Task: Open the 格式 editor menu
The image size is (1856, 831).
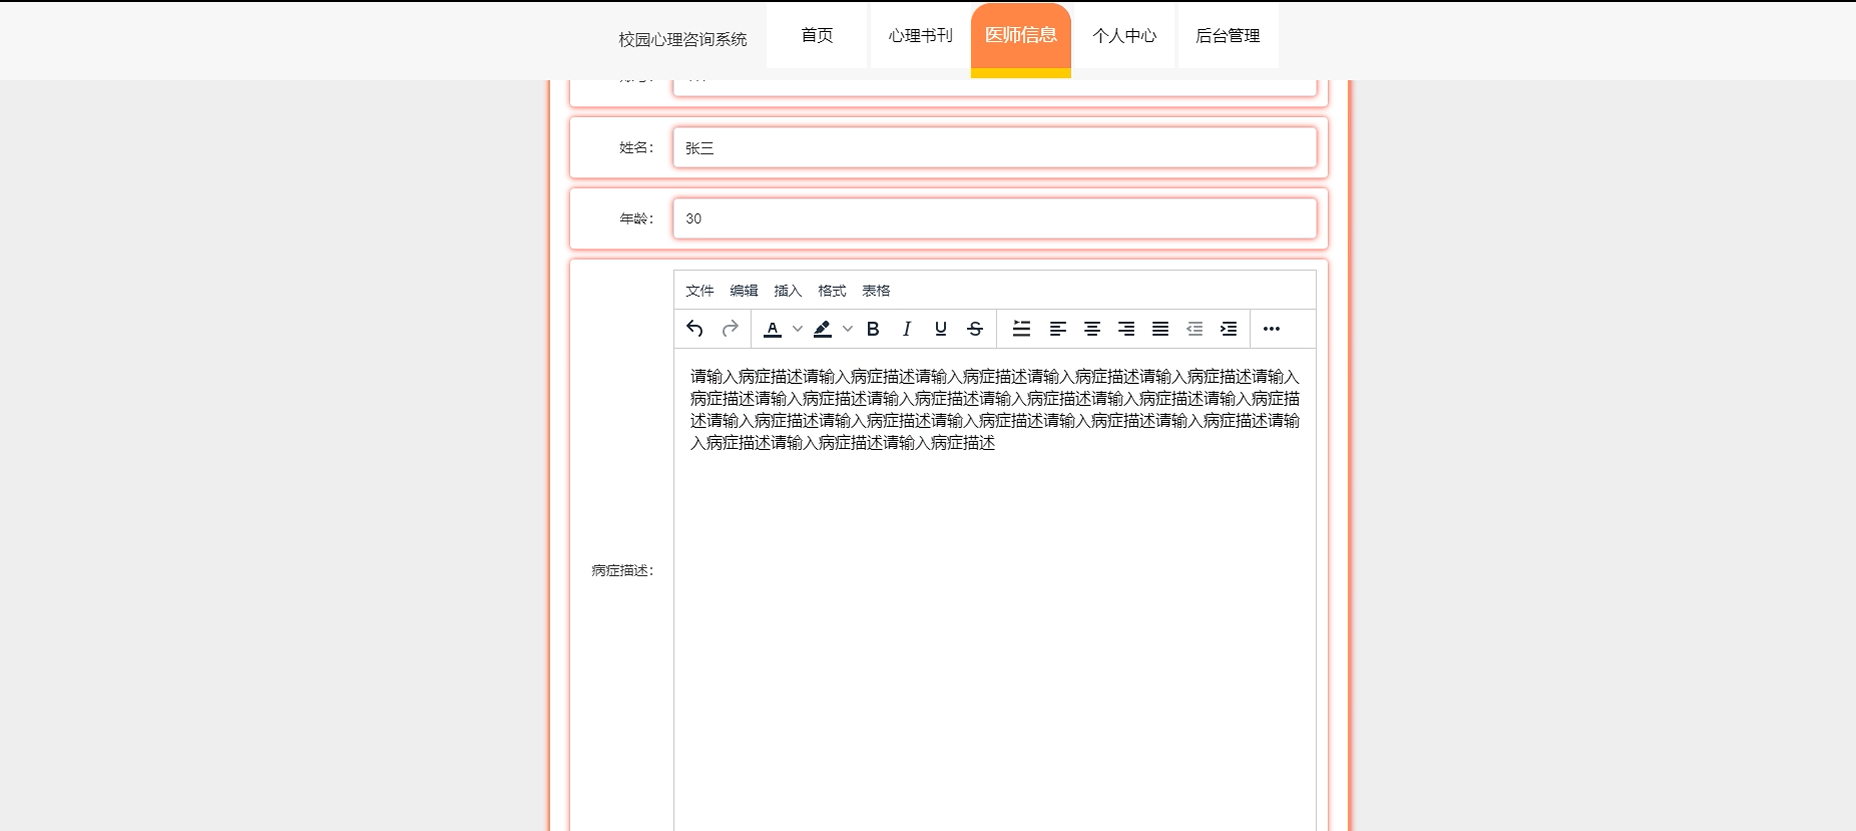Action: click(x=832, y=291)
